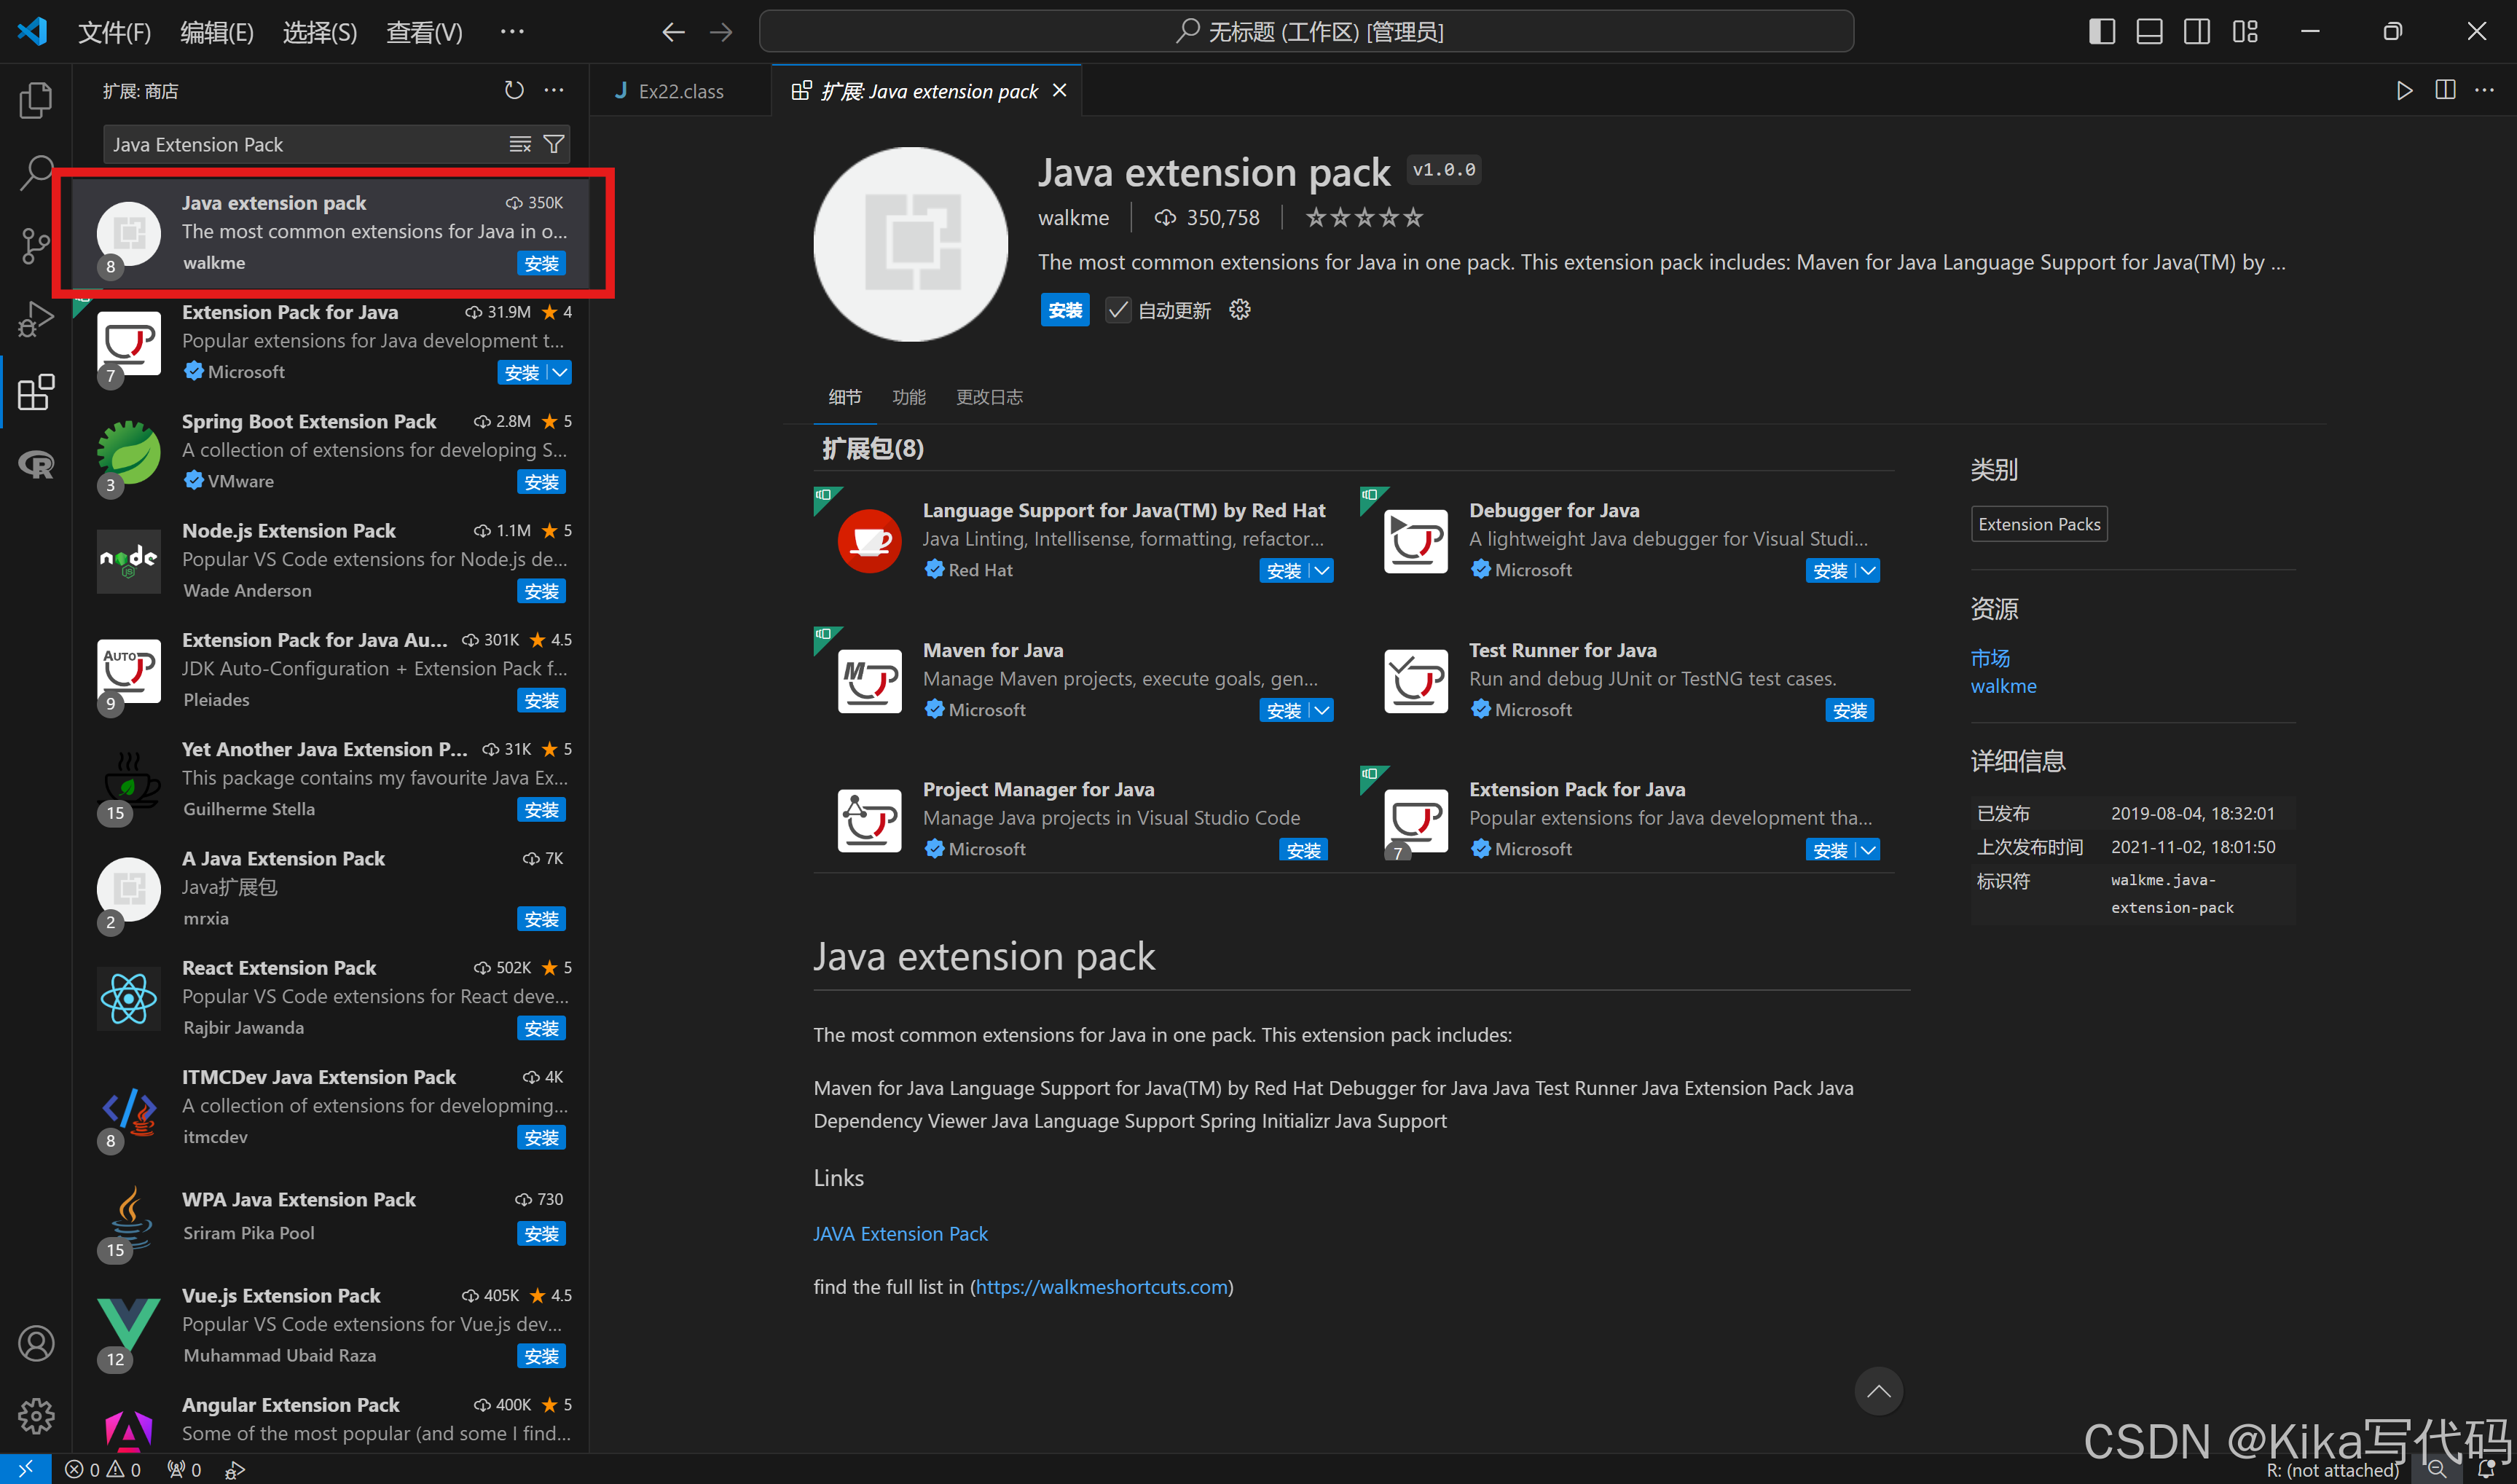Toggle the bottom panel layout button
Viewport: 2517px width, 1484px height.
tap(2149, 32)
